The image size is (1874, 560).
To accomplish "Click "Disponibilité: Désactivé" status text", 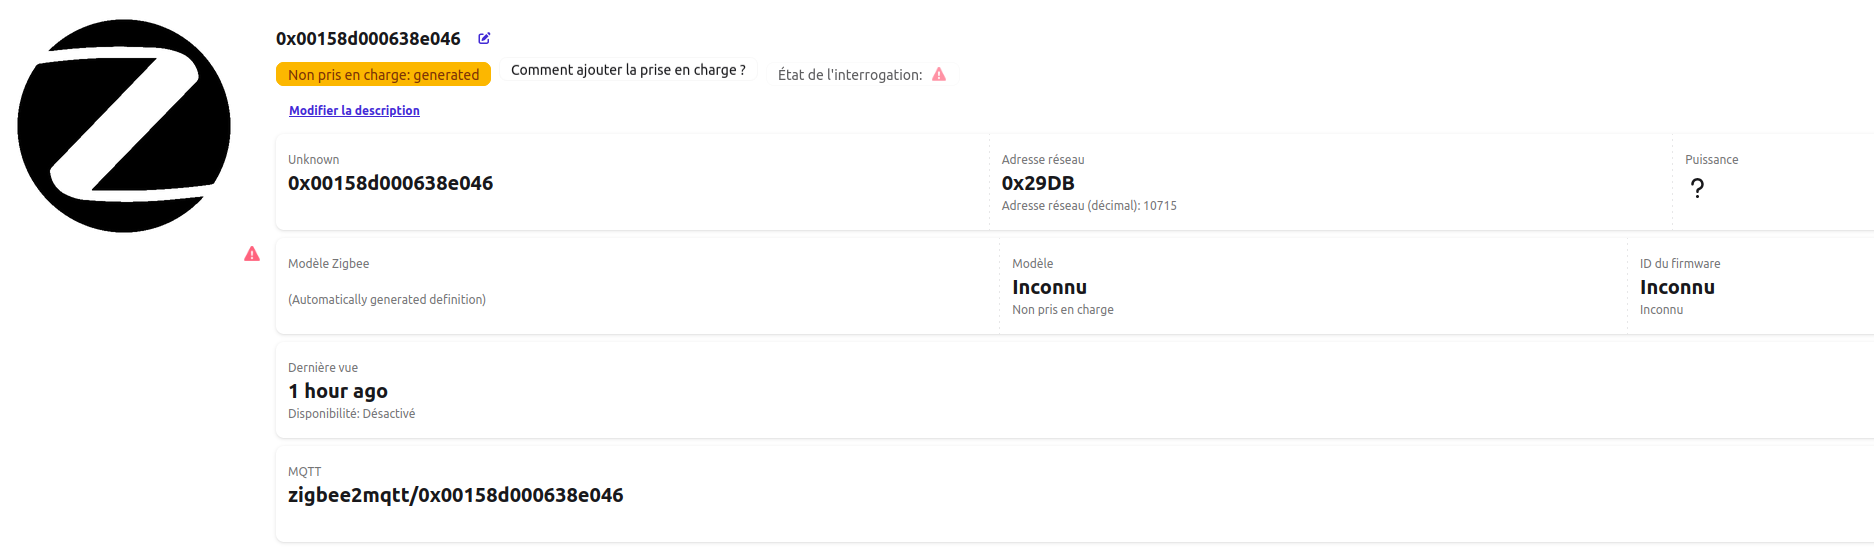I will pyautogui.click(x=351, y=414).
